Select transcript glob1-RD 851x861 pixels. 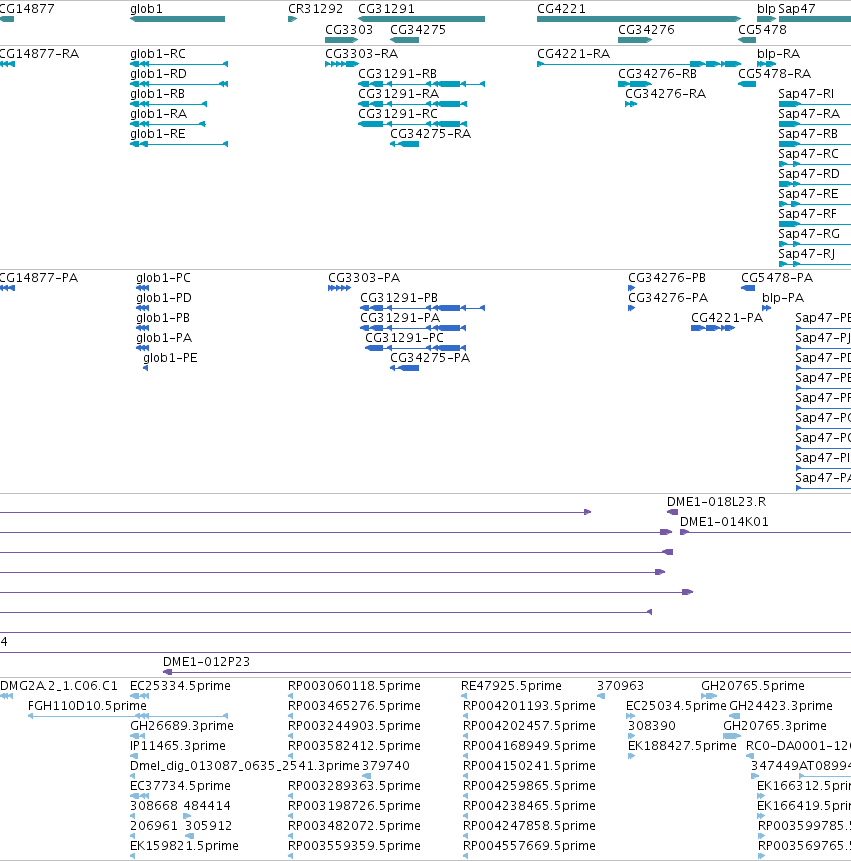pyautogui.click(x=179, y=84)
